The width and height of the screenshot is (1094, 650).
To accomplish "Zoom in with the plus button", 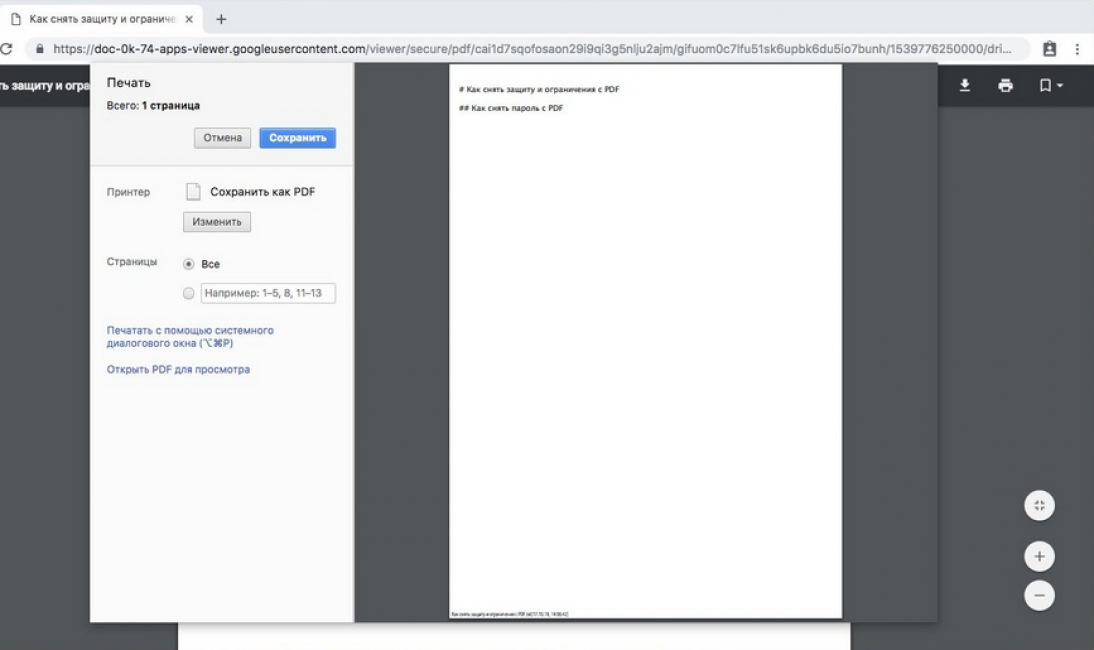I will pyautogui.click(x=1039, y=556).
